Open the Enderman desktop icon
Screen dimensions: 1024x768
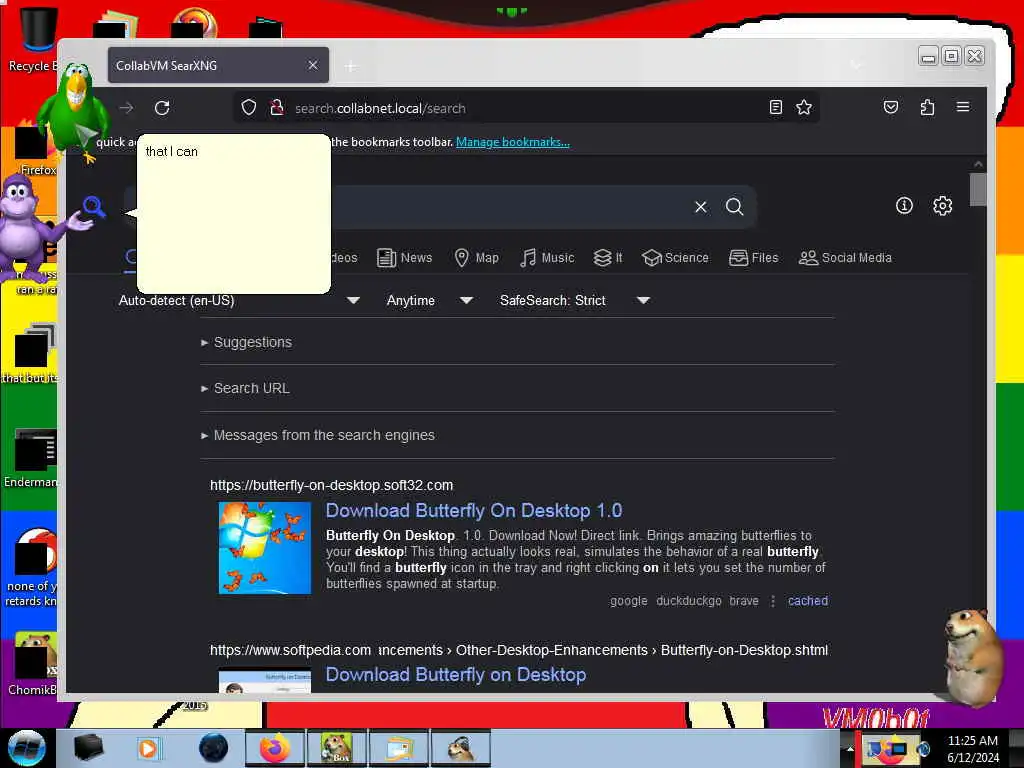(x=31, y=459)
